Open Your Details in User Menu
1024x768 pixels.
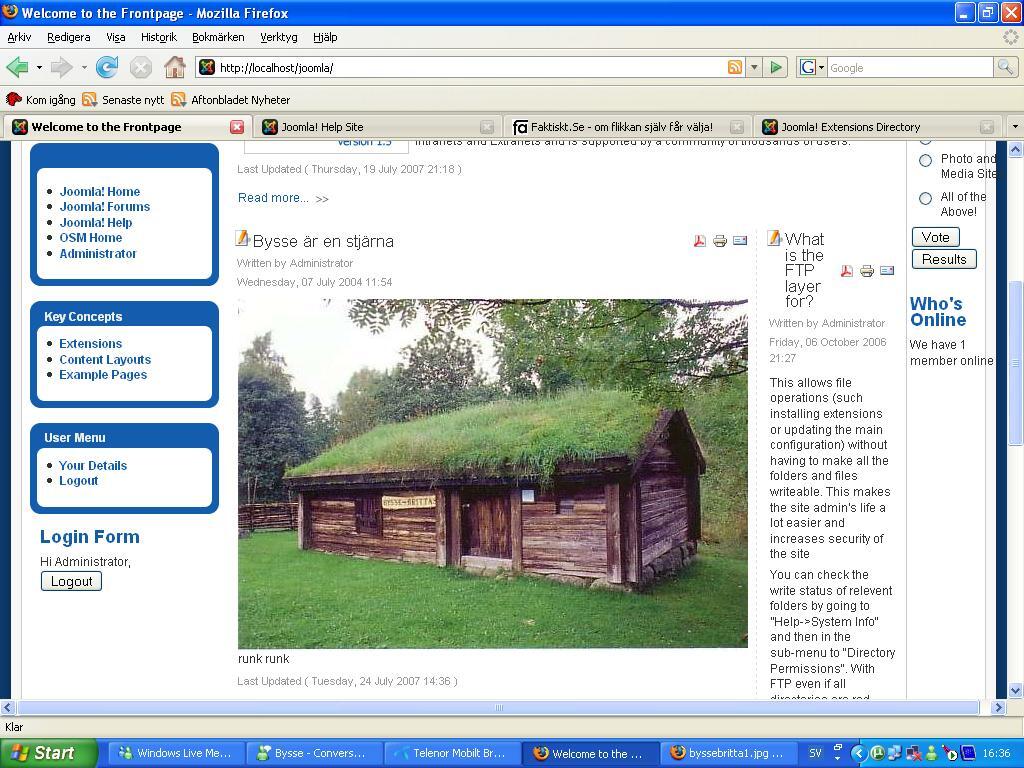[x=93, y=466]
